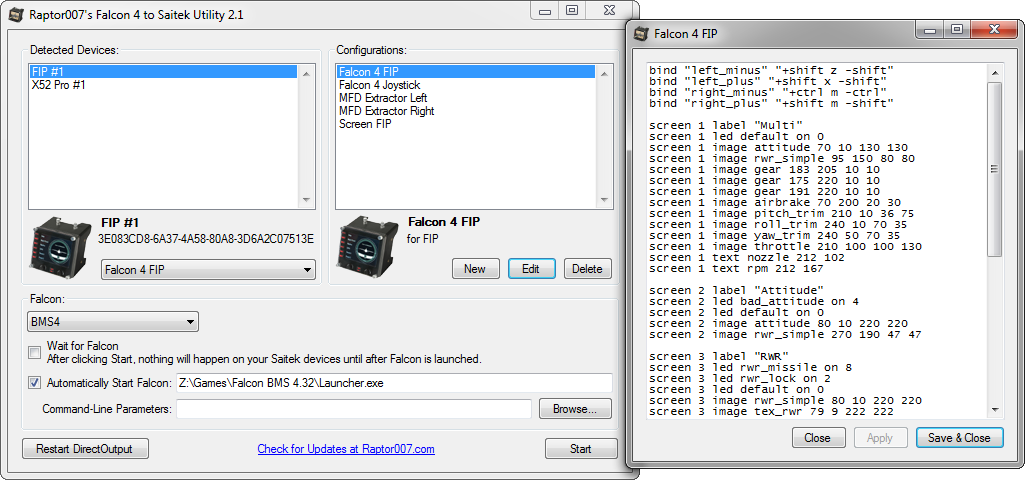Image resolution: width=1025 pixels, height=480 pixels.
Task: Click line 'screen 3 led rwr_missile on 8'
Action: 750,368
